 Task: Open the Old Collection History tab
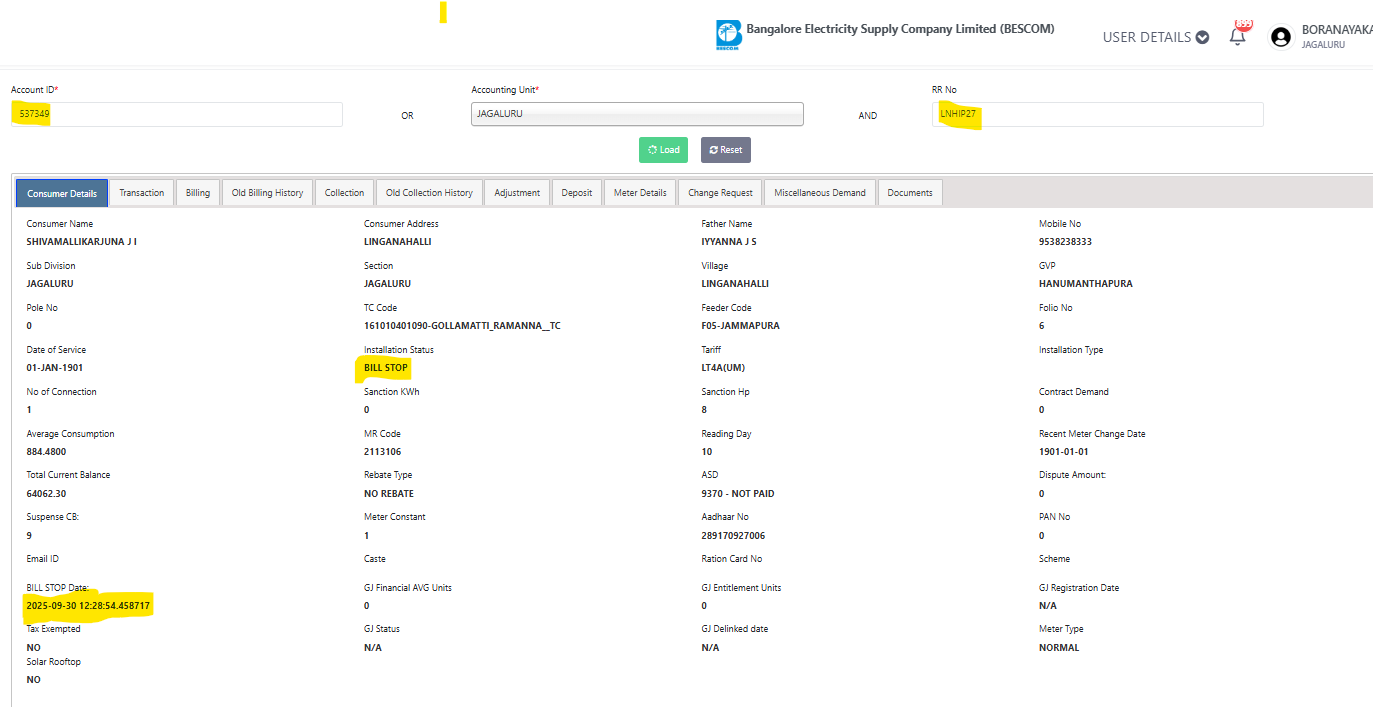point(429,193)
